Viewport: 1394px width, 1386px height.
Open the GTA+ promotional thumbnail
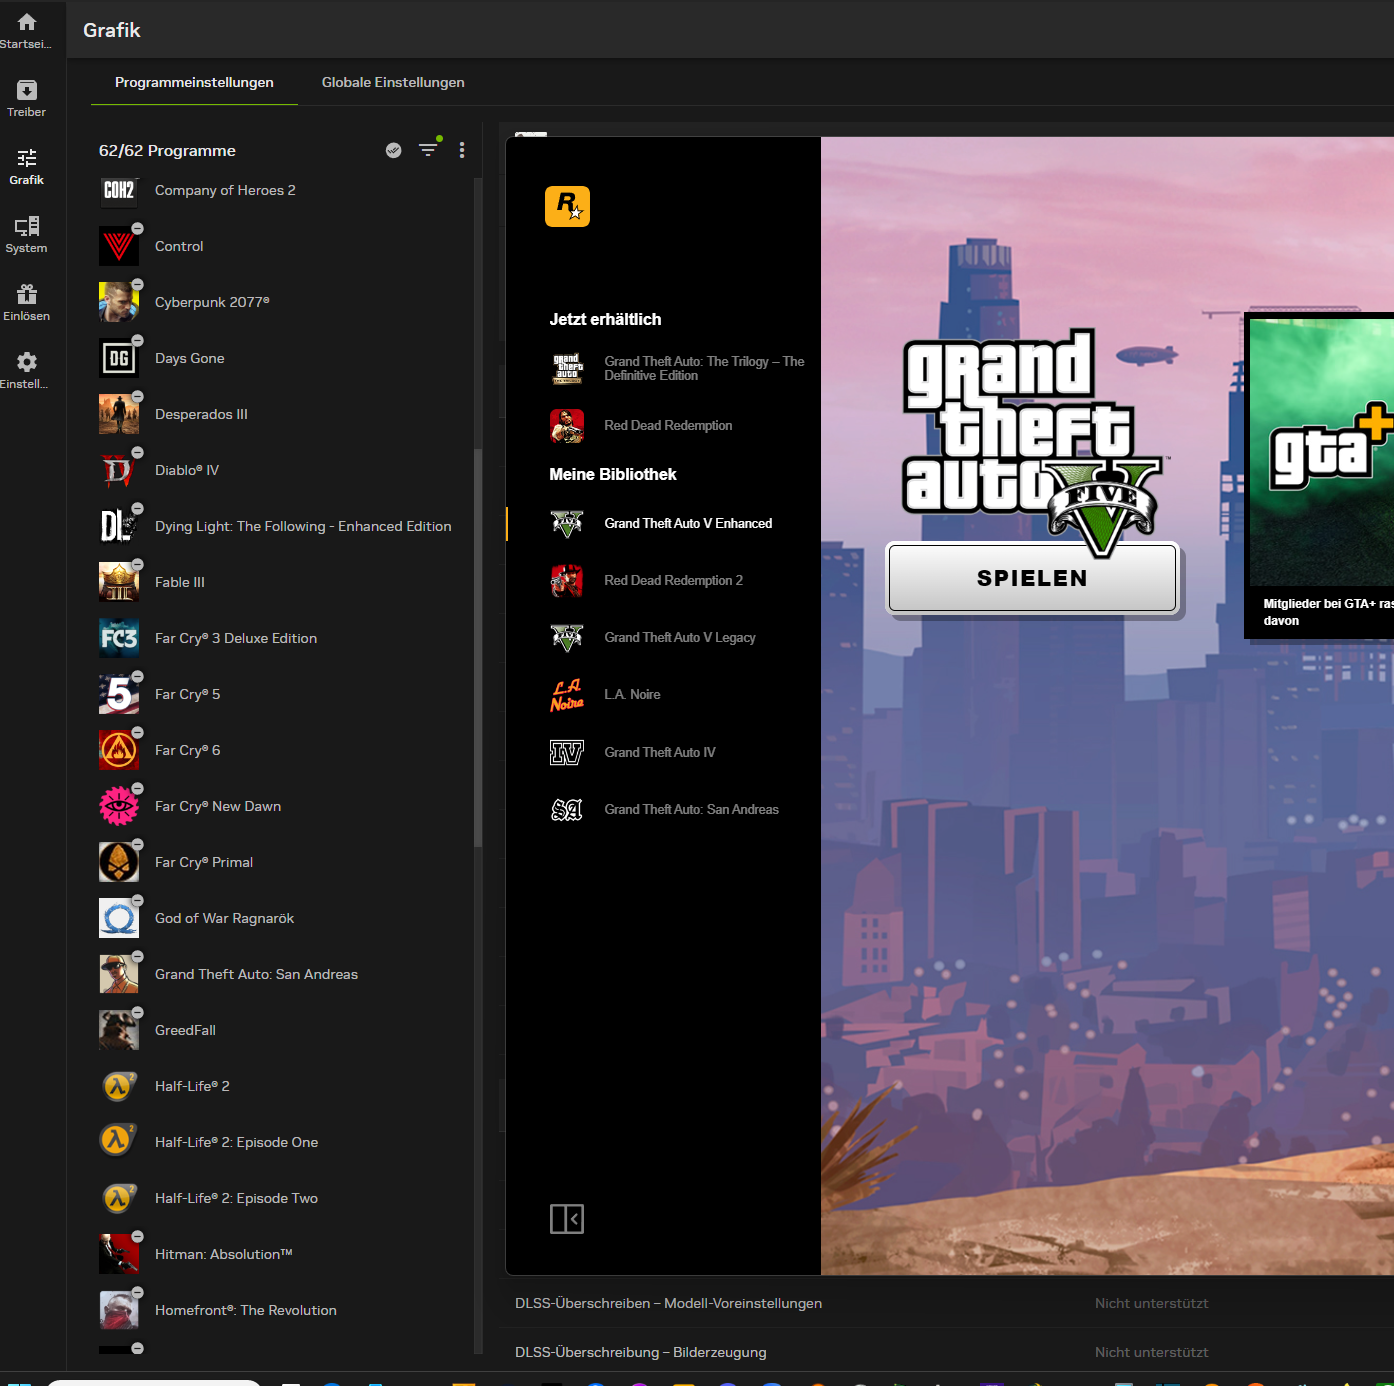(x=1320, y=475)
